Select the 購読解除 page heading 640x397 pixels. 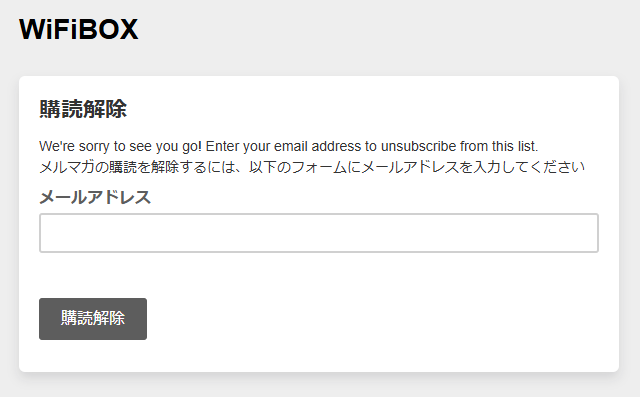pyautogui.click(x=83, y=109)
